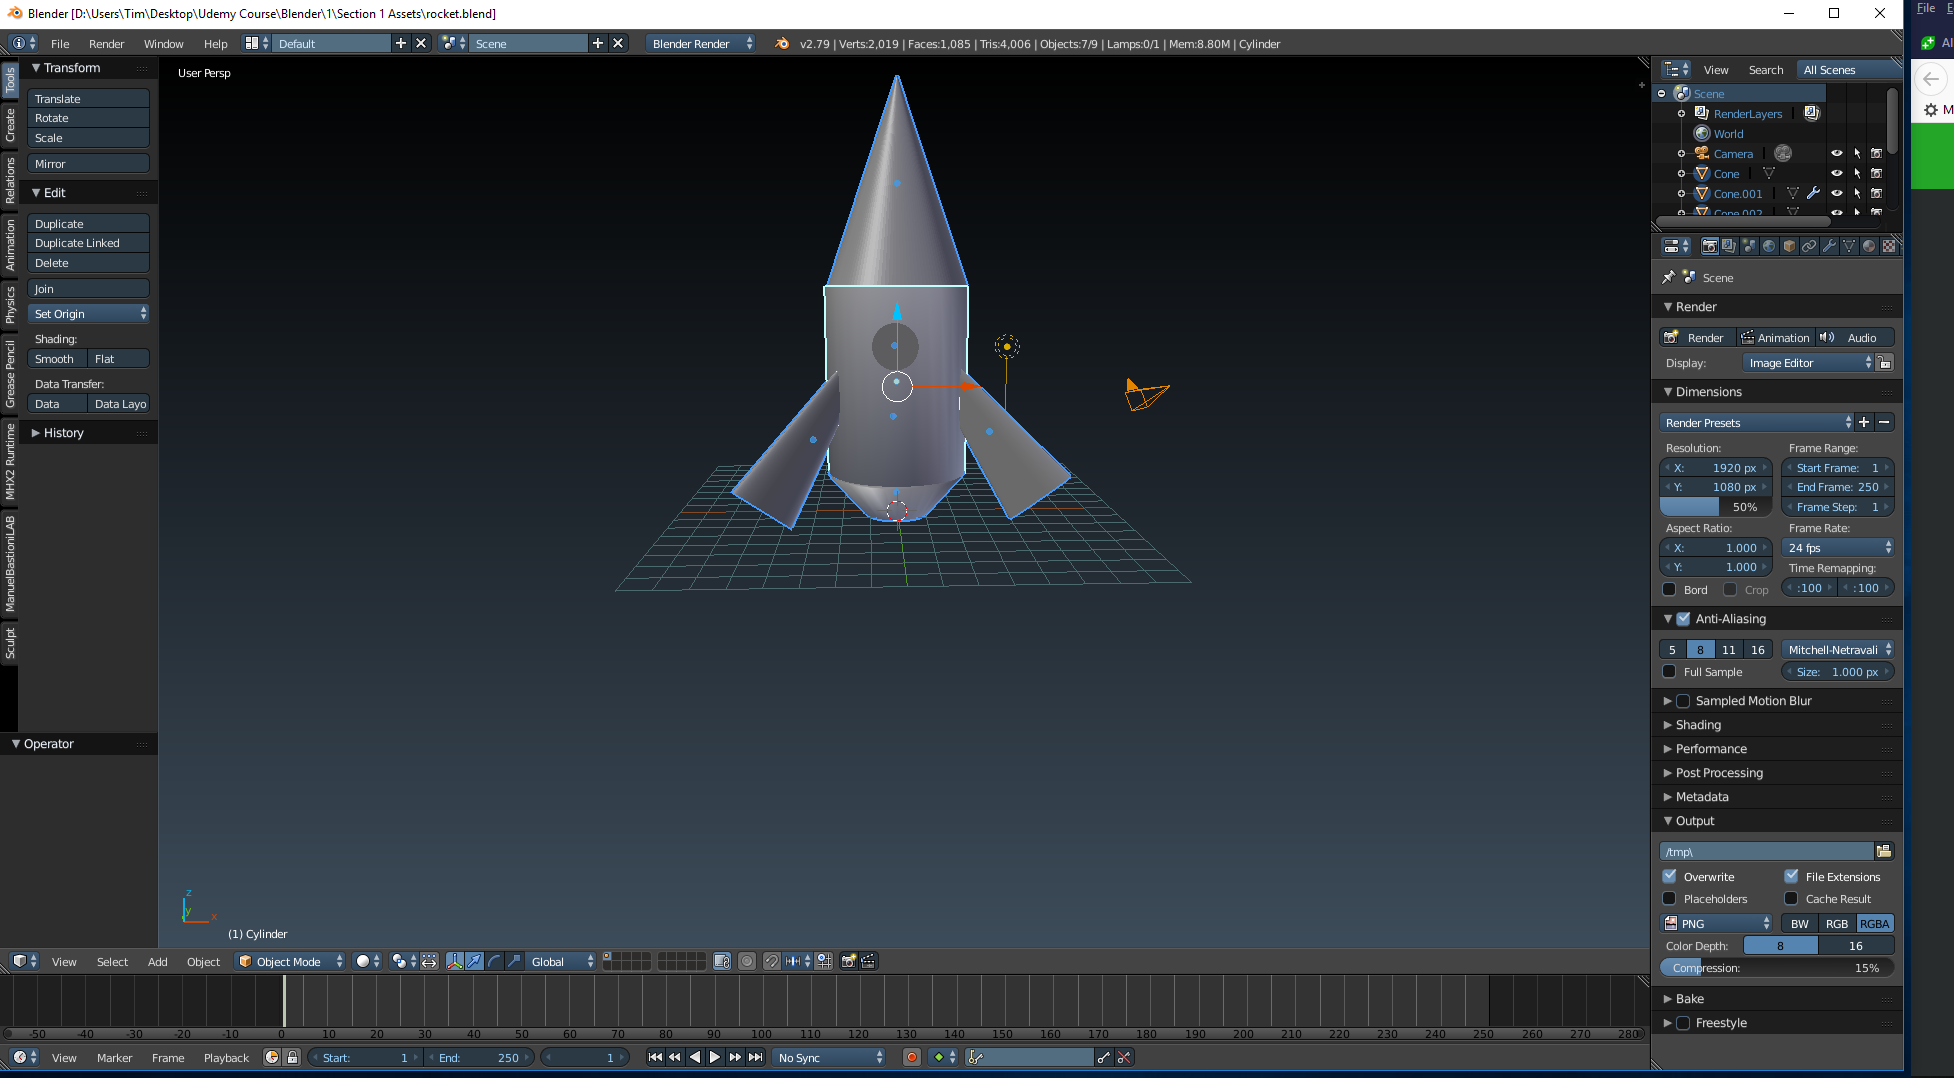The image size is (1954, 1078).
Task: Select the World properties tab
Action: (1769, 246)
